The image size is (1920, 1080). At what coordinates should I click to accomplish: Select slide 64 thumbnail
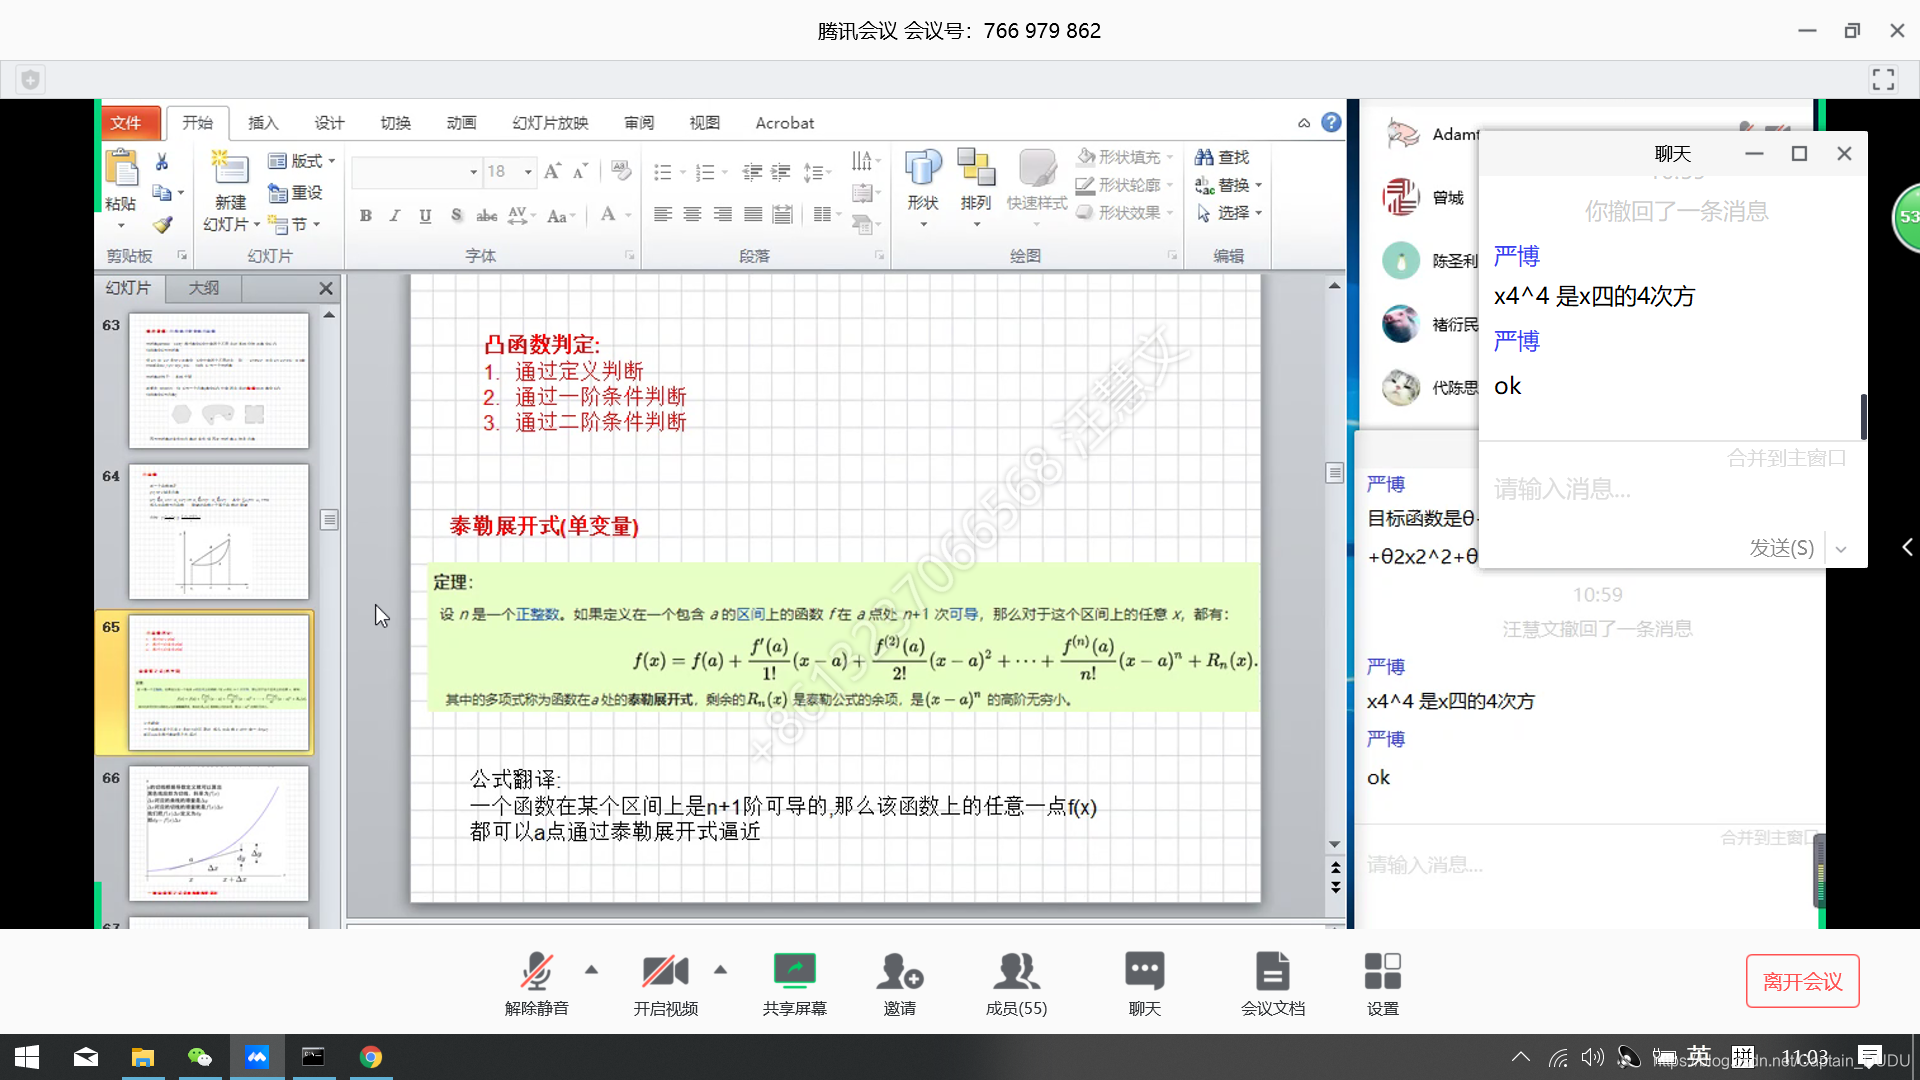point(219,531)
